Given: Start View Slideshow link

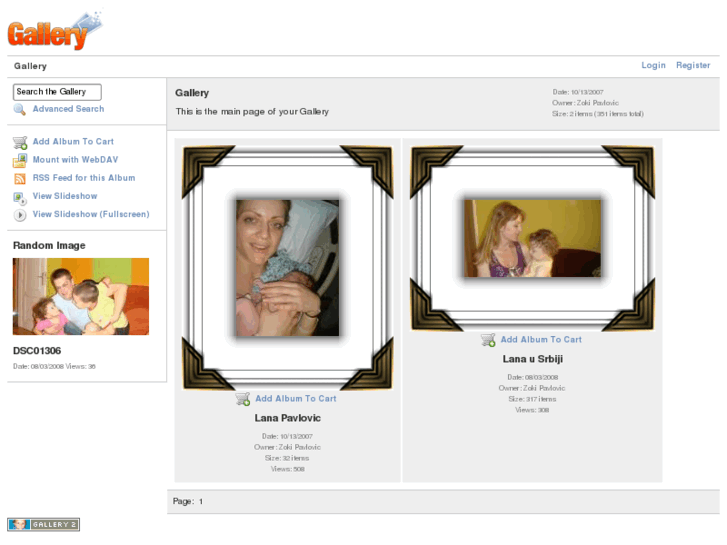Looking at the screenshot, I should pos(65,196).
